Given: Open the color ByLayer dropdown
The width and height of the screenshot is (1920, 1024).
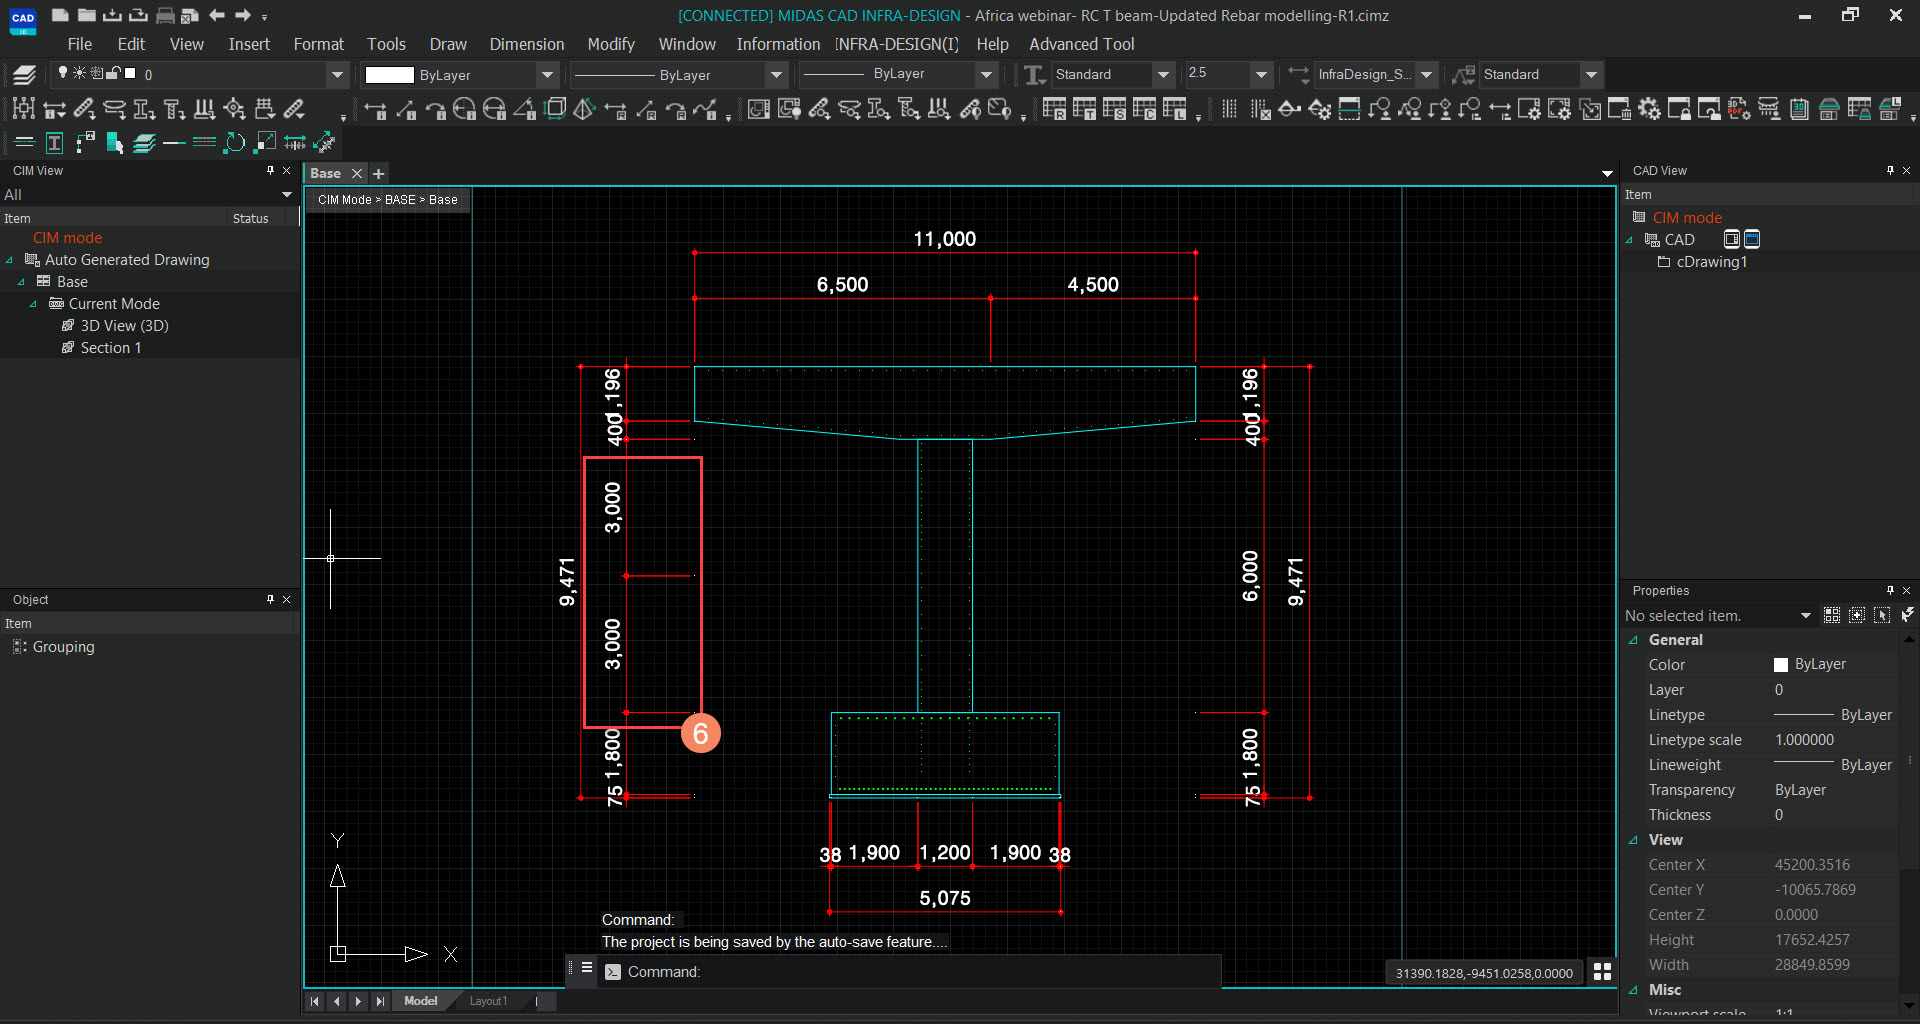Looking at the screenshot, I should pyautogui.click(x=547, y=75).
